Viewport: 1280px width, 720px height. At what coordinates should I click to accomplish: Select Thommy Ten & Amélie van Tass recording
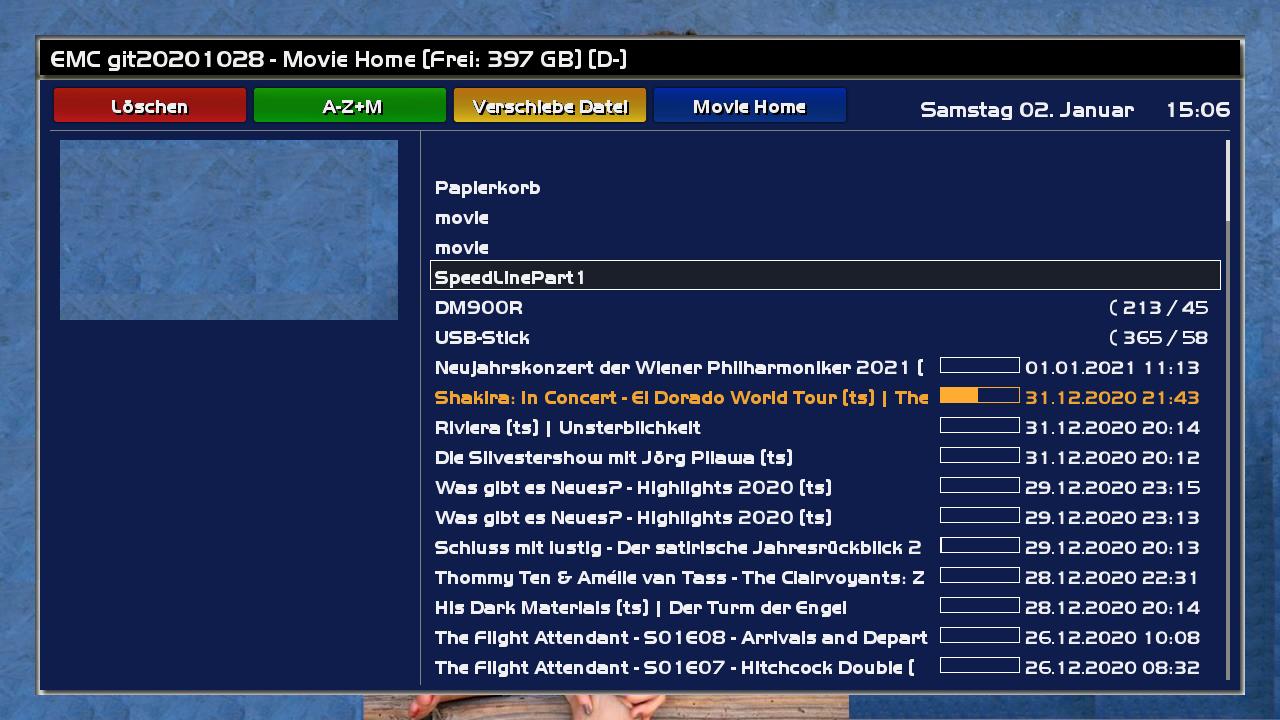click(x=679, y=578)
